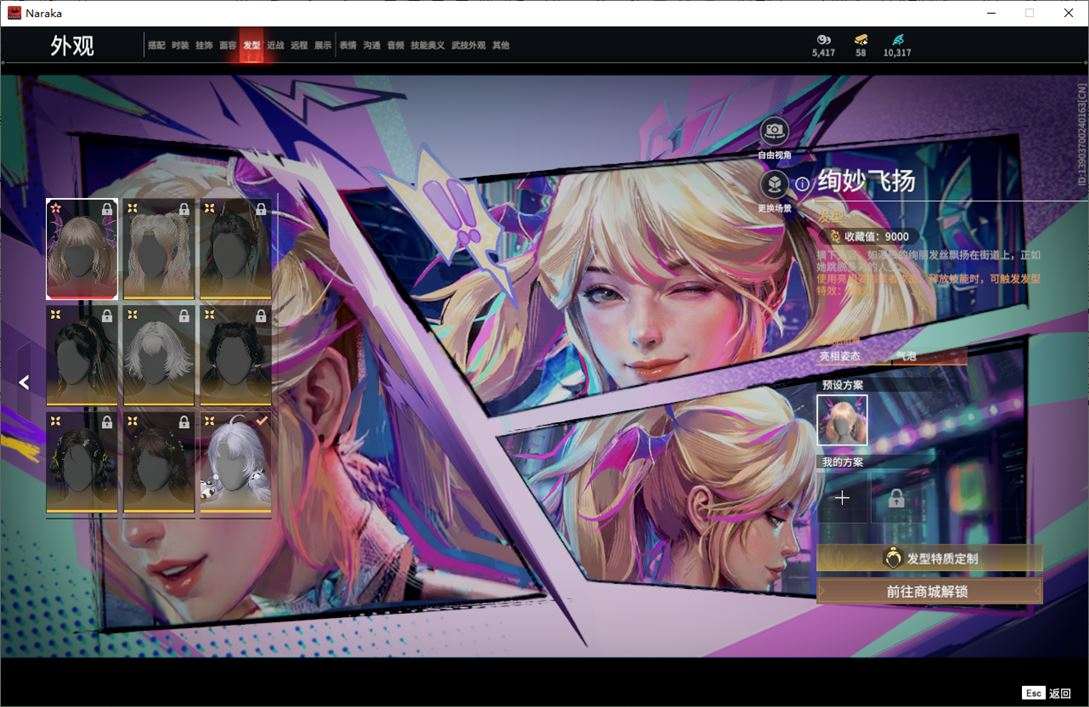
Task: Click the 收藏值: 9000 label
Action: 876,236
